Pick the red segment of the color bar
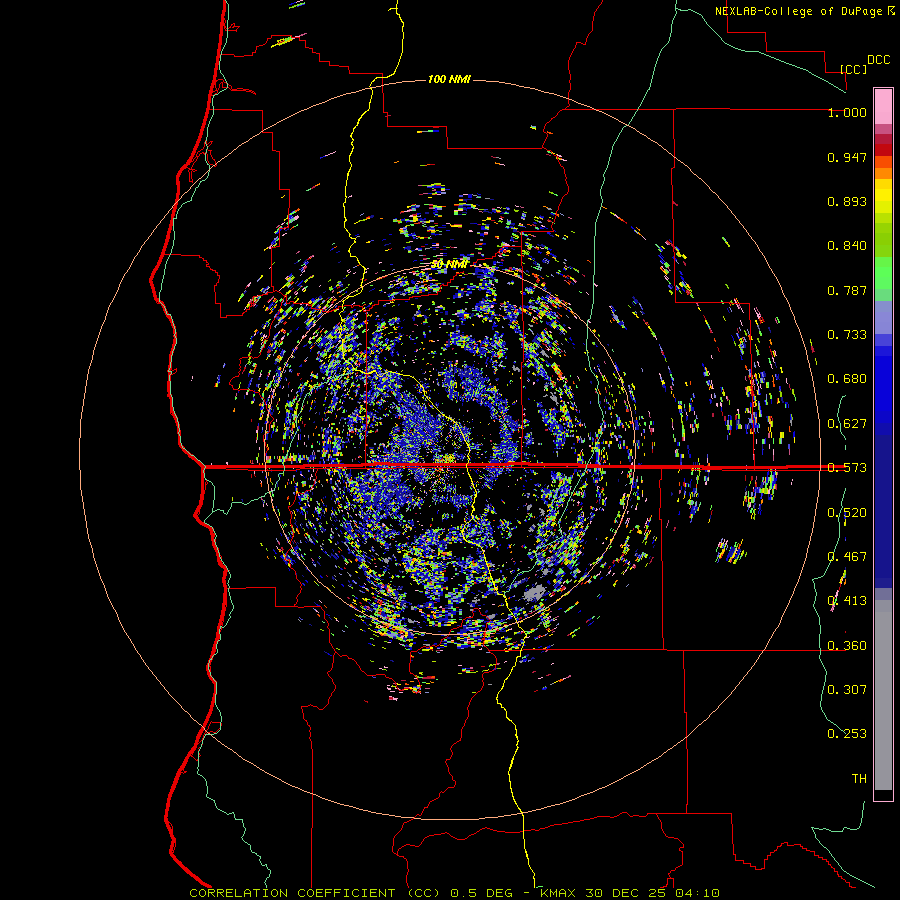Viewport: 900px width, 900px height. coord(883,150)
